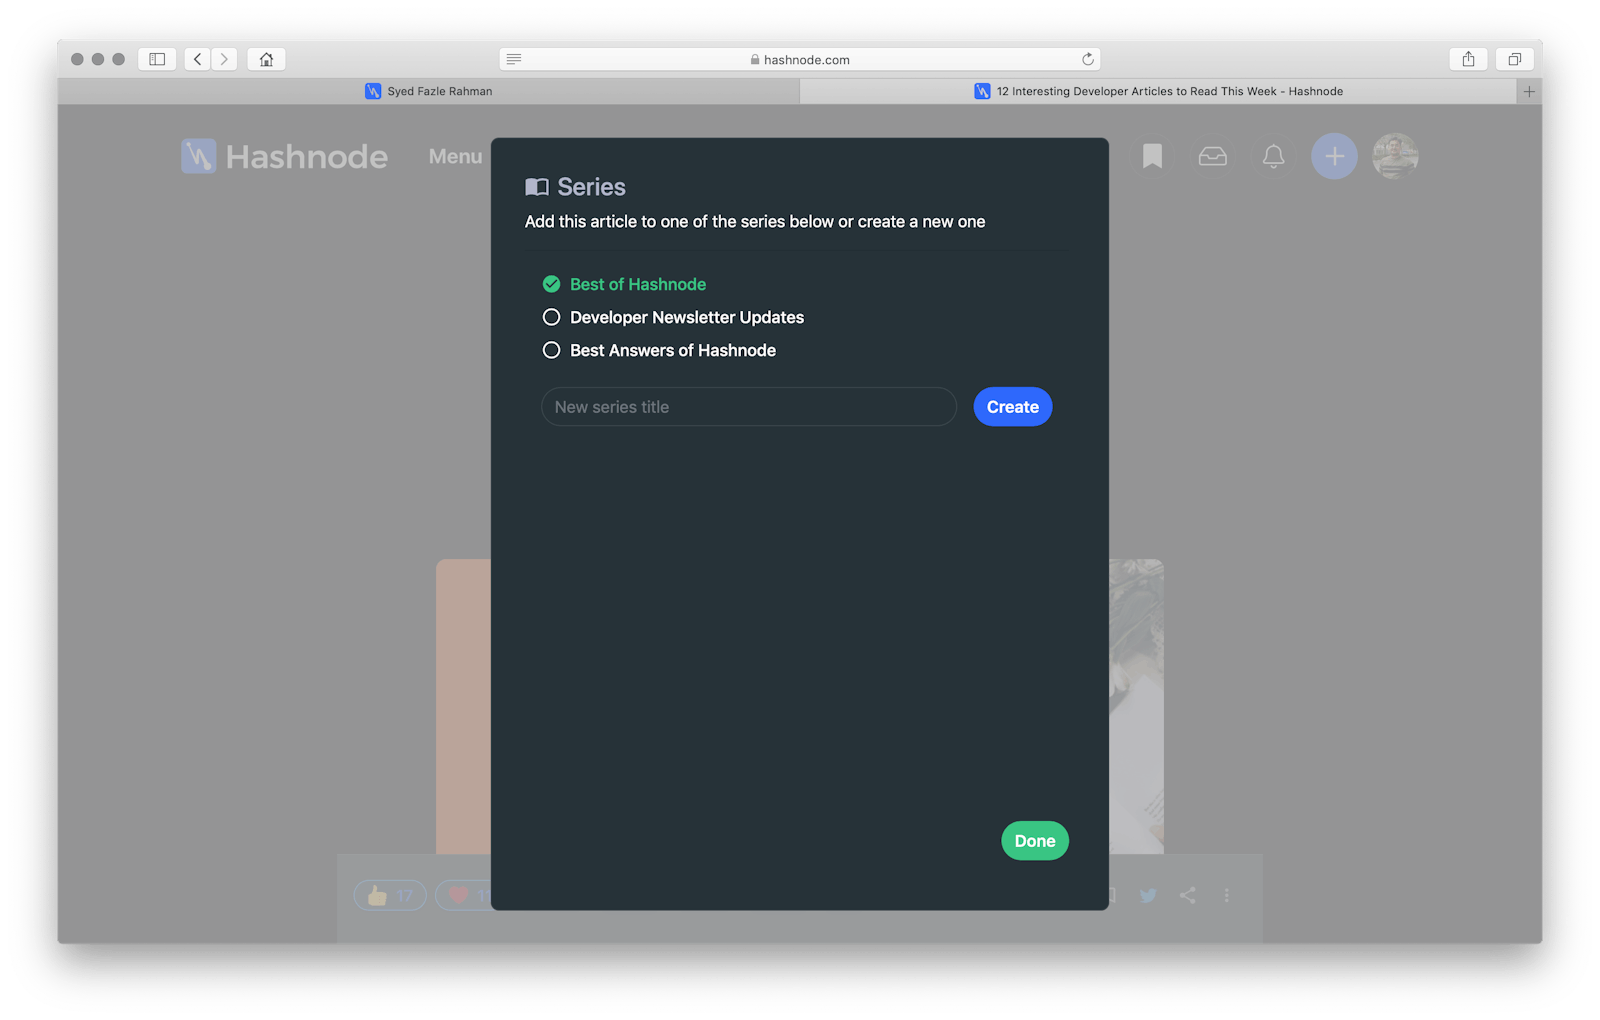
Task: Click the green Done button
Action: coord(1035,841)
